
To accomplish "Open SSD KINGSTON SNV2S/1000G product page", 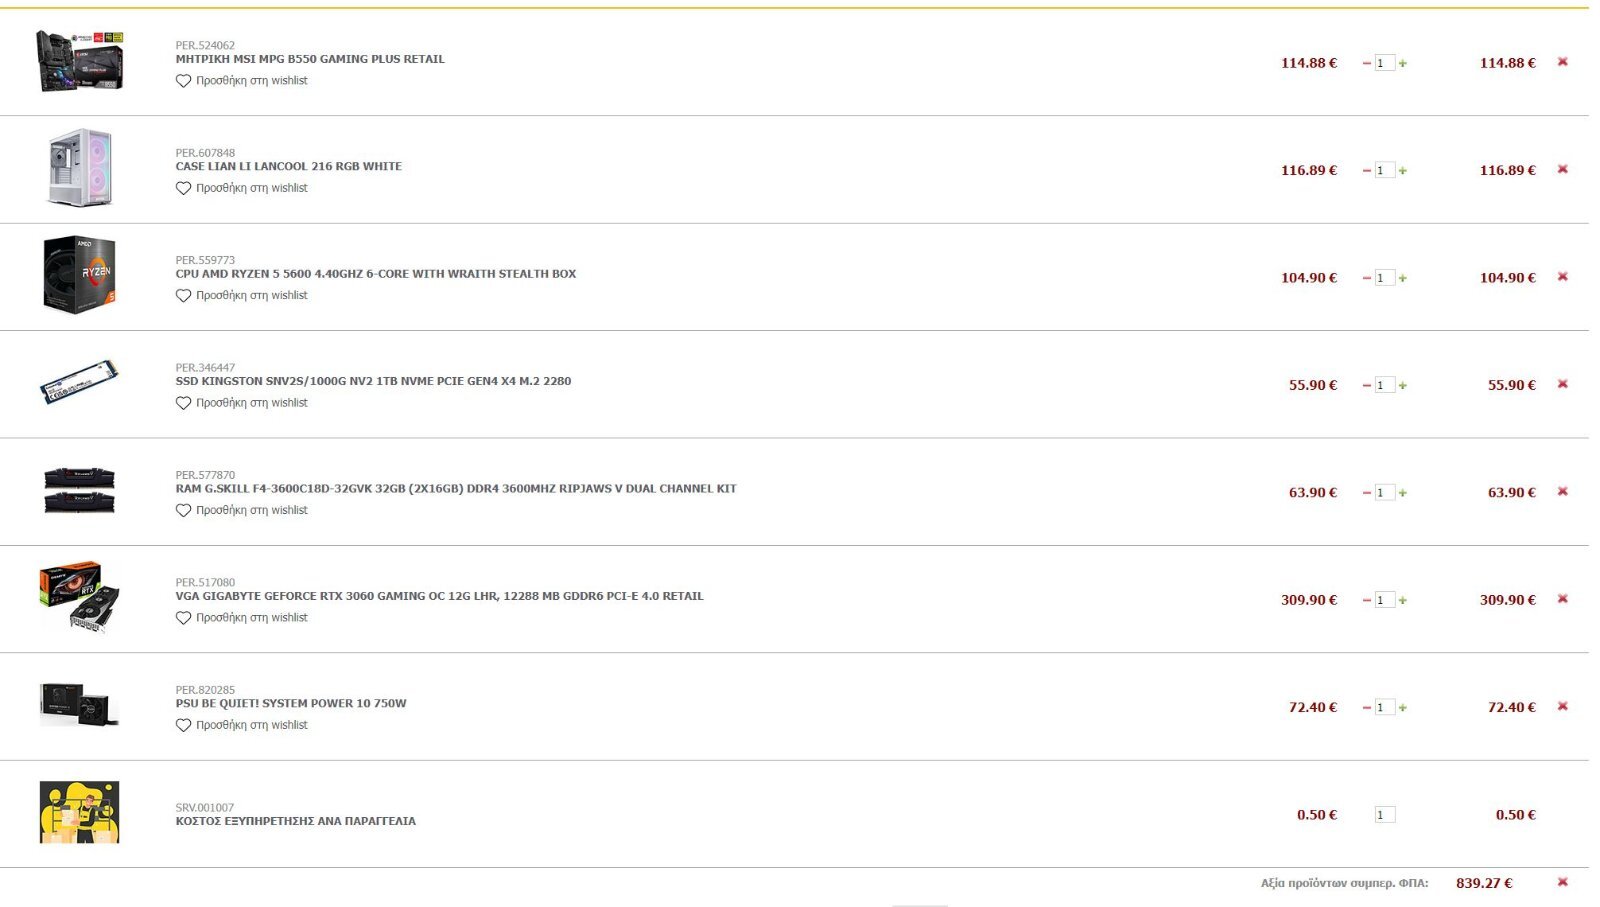I will pyautogui.click(x=373, y=381).
